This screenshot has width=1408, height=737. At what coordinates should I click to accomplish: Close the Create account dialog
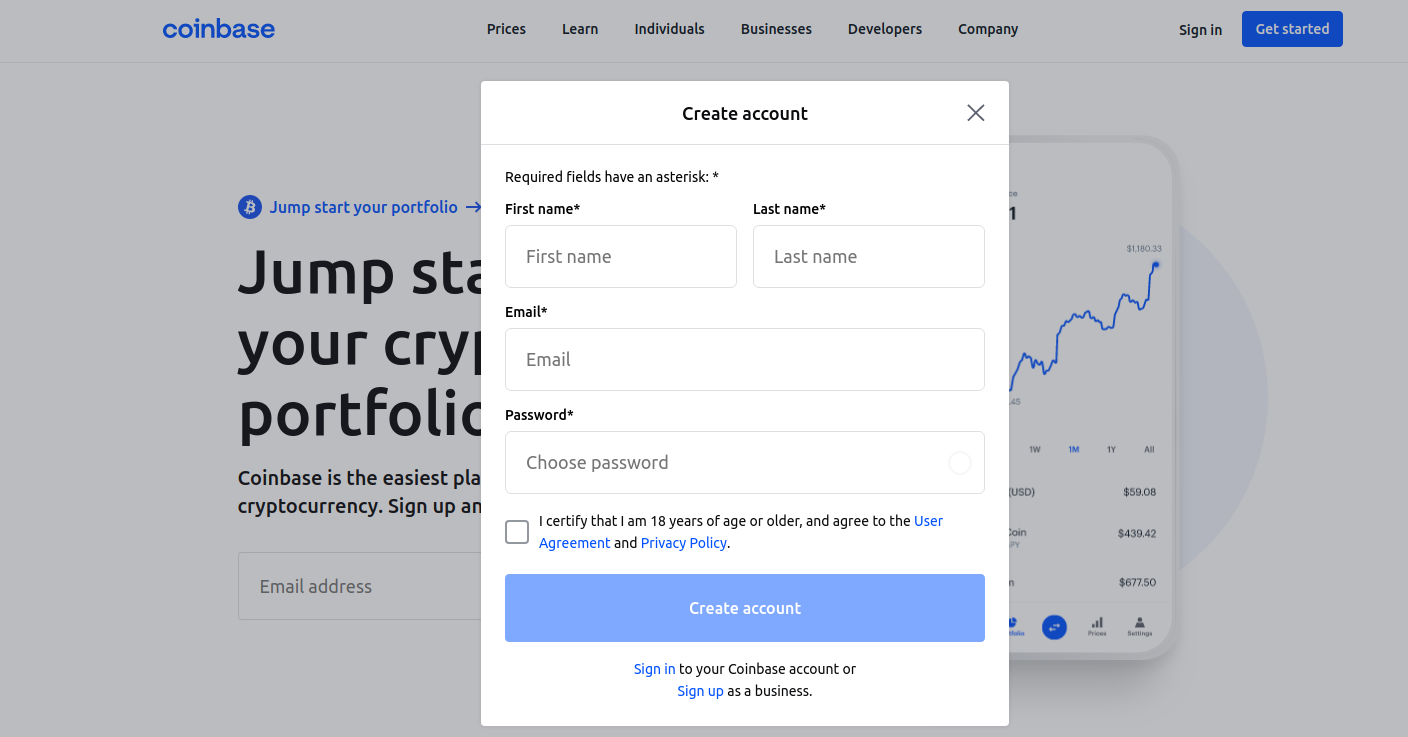[976, 113]
